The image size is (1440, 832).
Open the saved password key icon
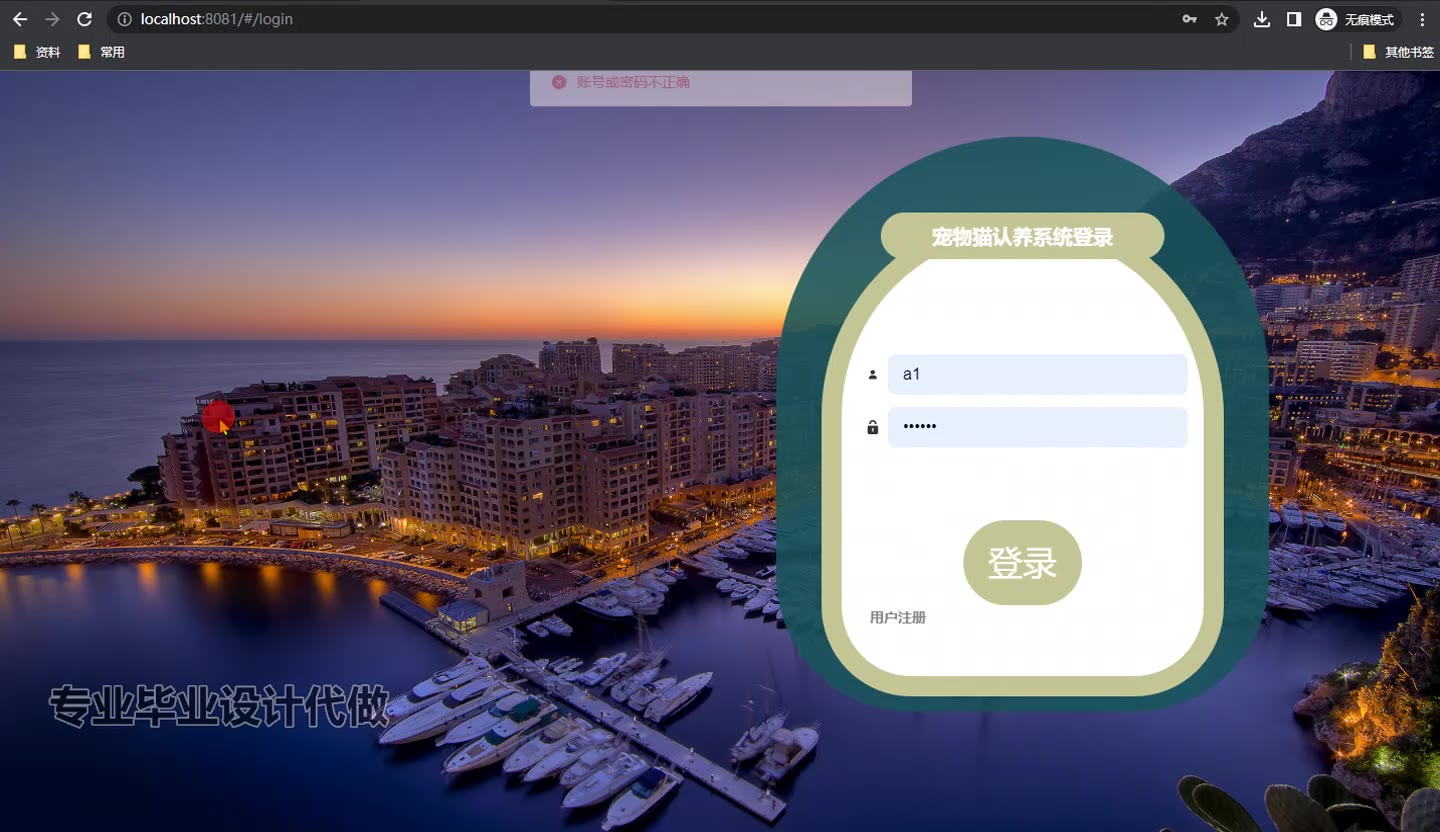(x=1189, y=19)
